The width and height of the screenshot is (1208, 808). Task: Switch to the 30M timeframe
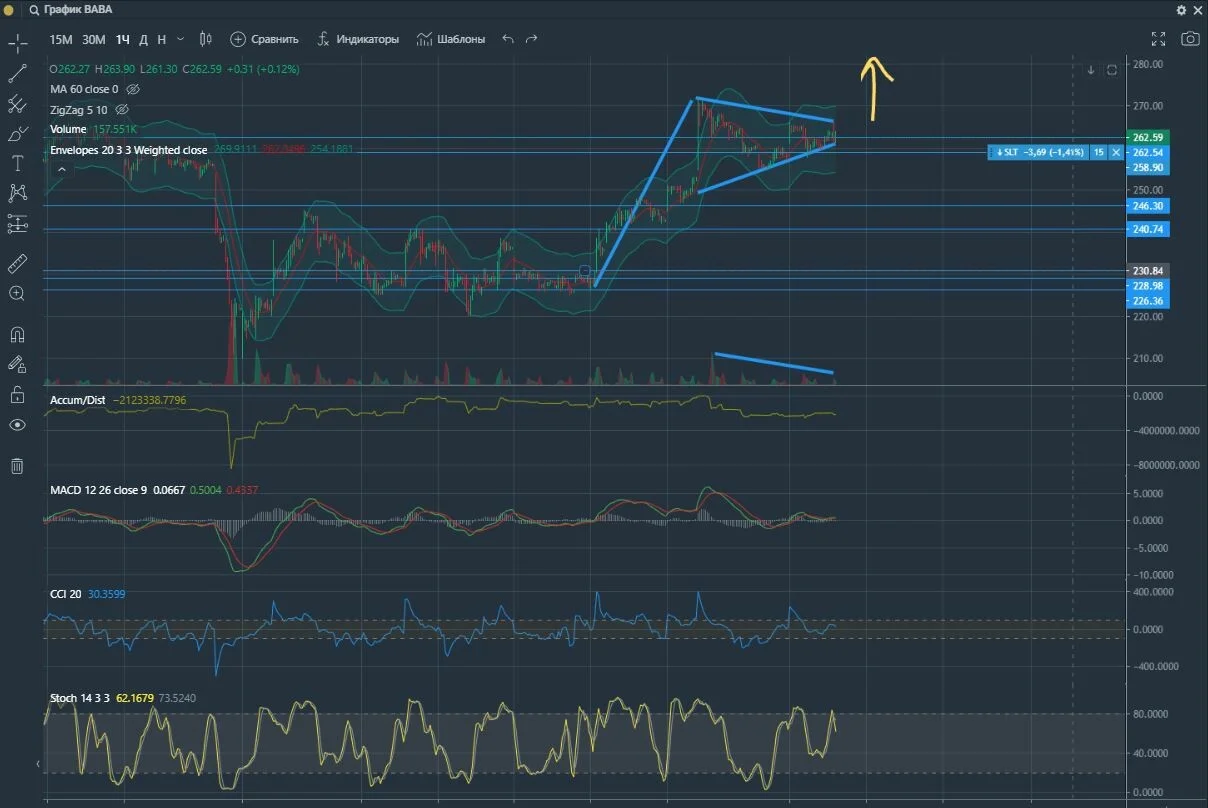(94, 39)
